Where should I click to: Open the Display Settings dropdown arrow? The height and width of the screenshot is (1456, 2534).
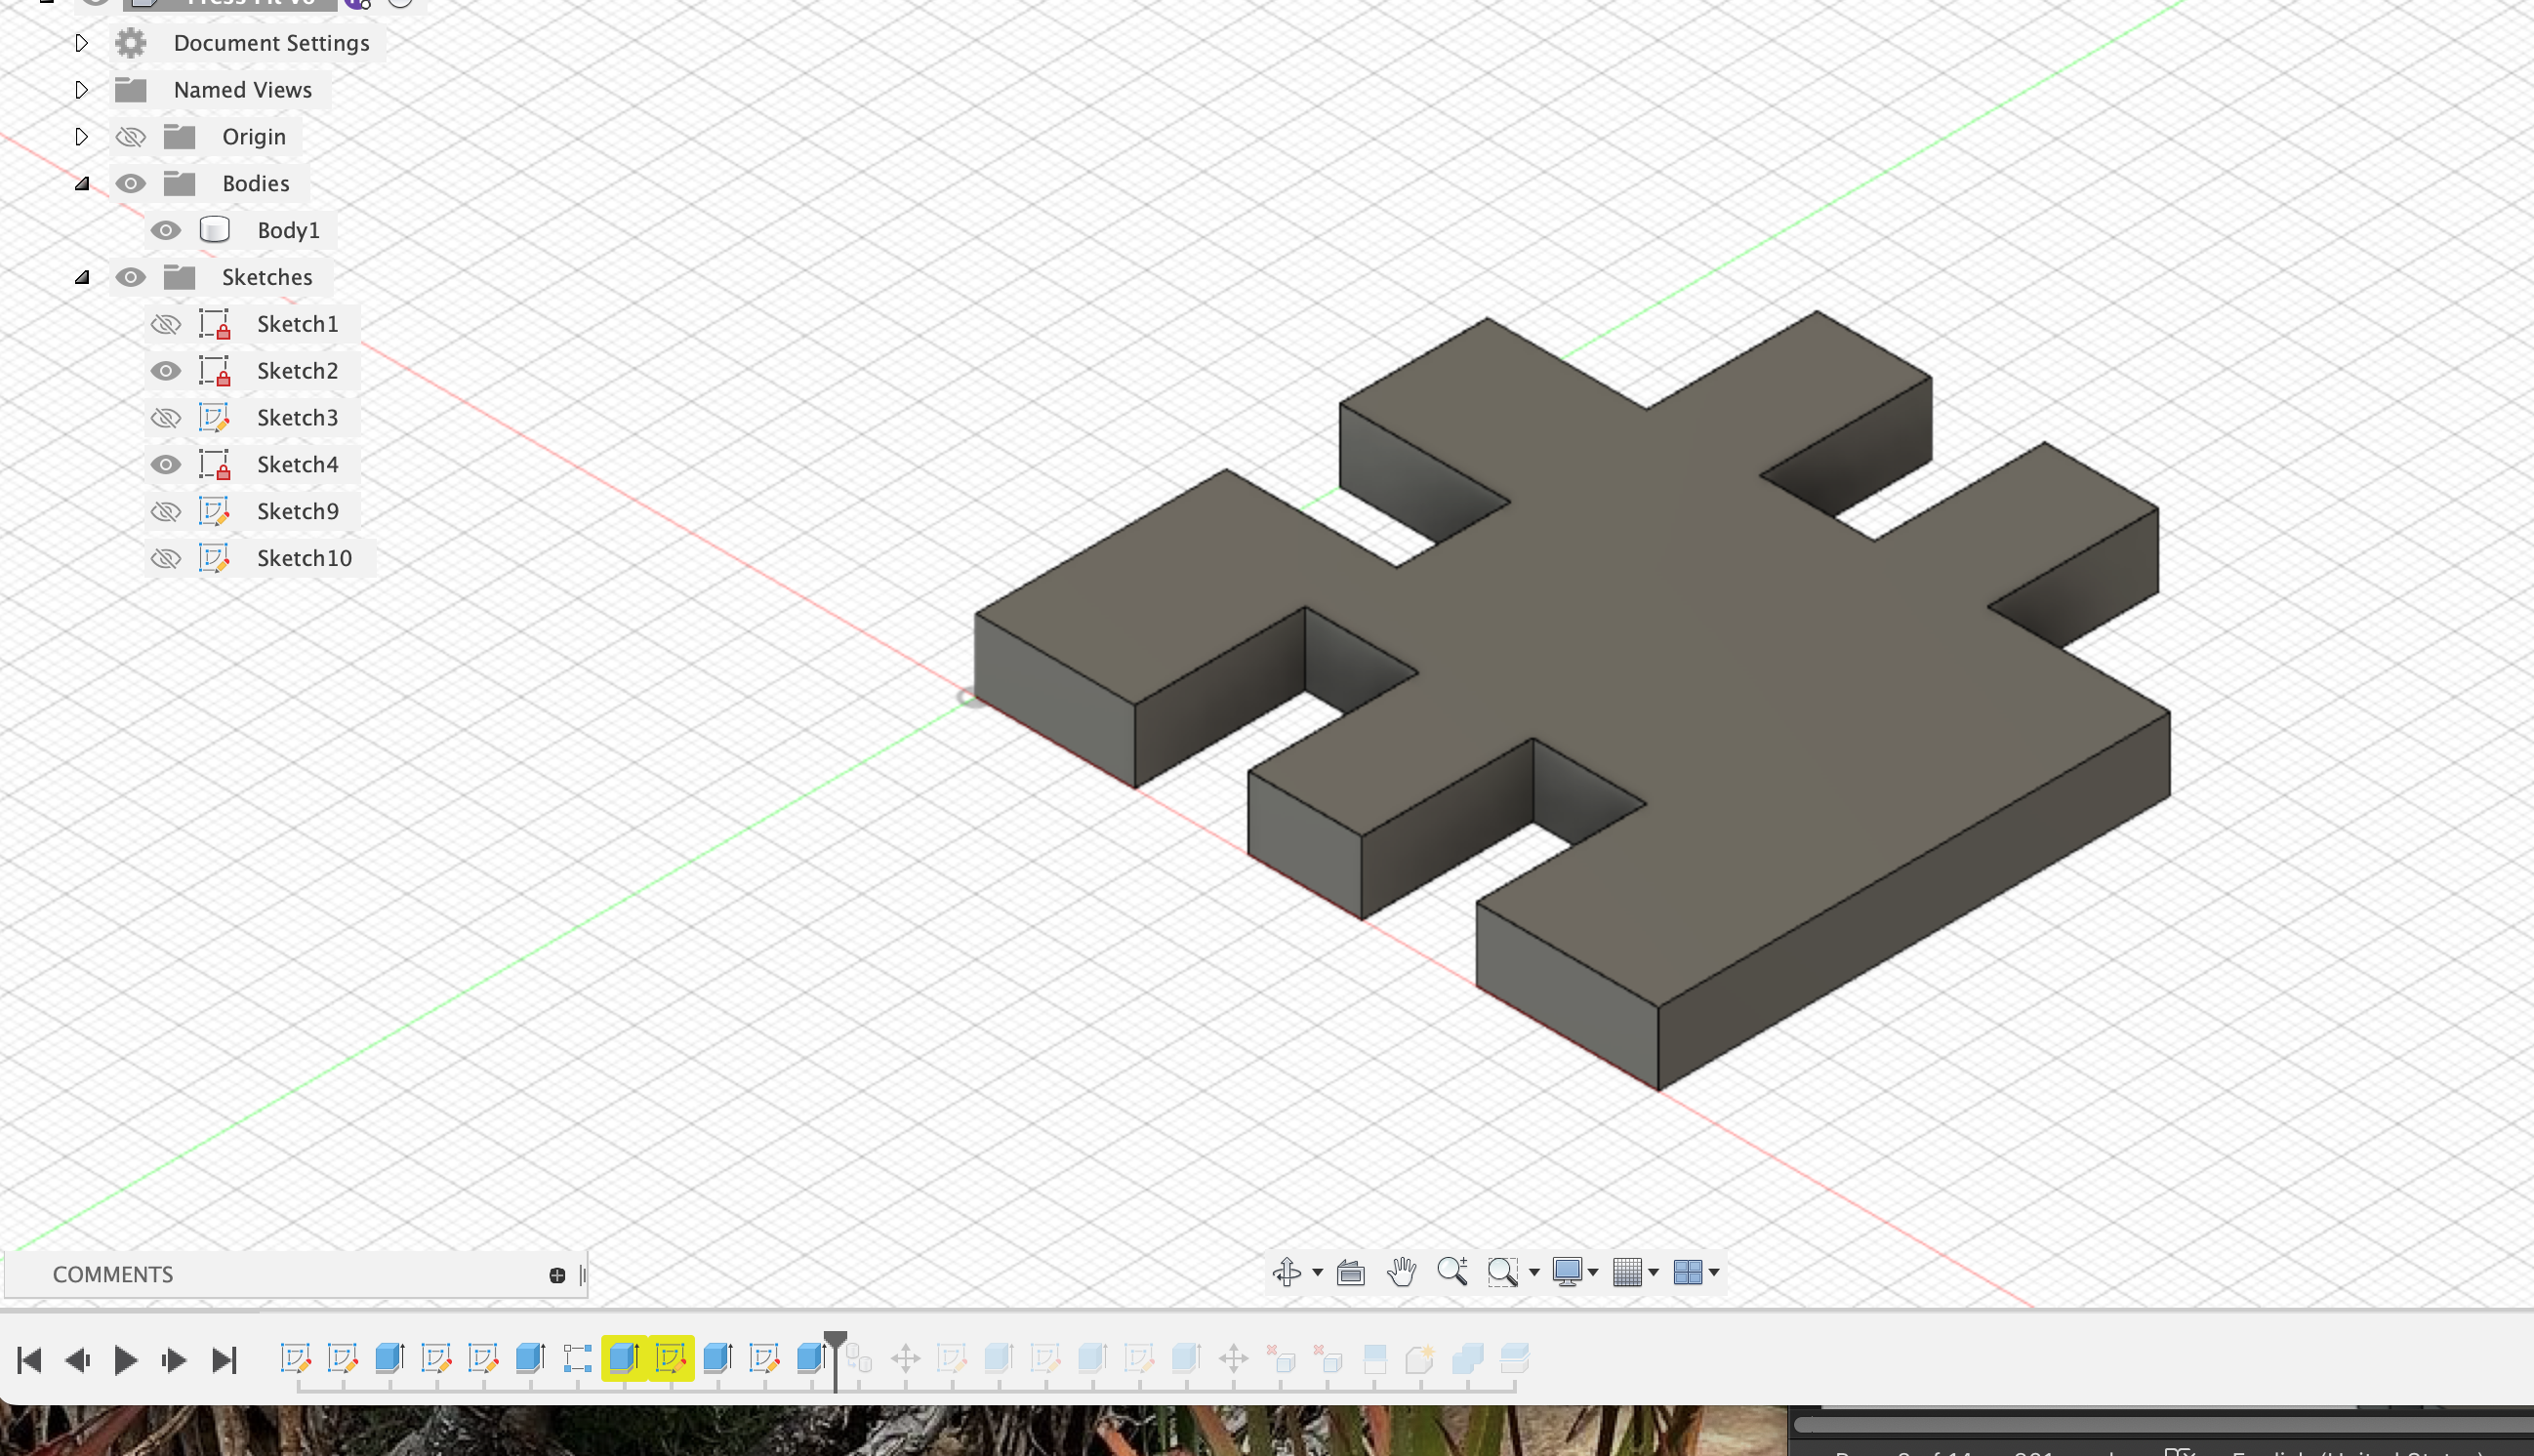[x=1593, y=1273]
